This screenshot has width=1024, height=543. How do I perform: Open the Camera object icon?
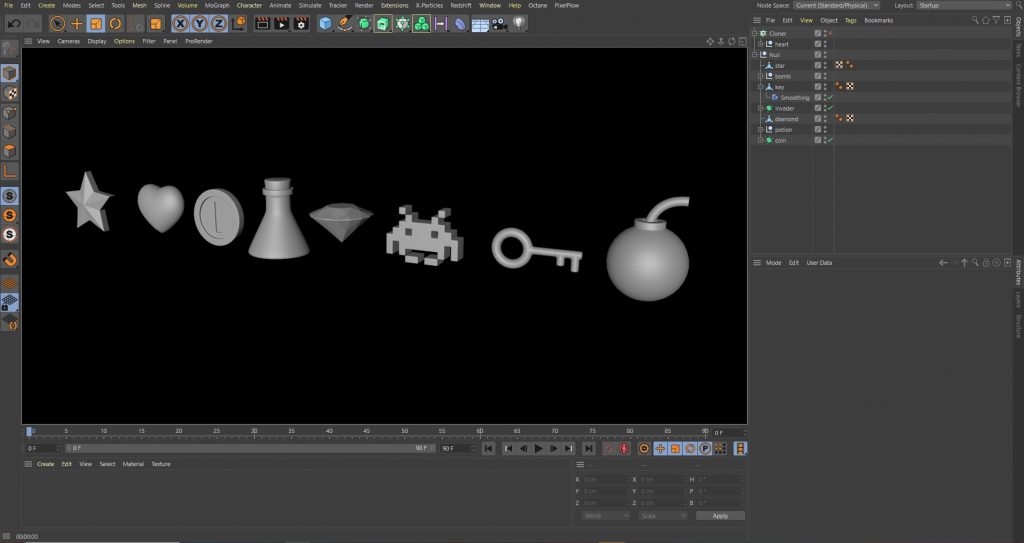[x=499, y=24]
